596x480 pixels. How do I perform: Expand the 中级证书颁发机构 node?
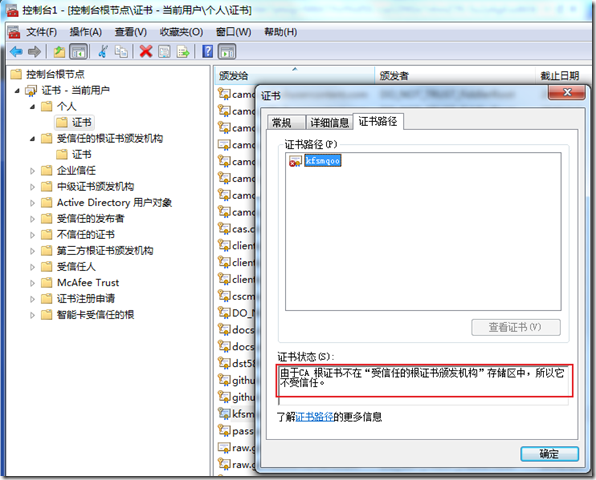(x=33, y=187)
